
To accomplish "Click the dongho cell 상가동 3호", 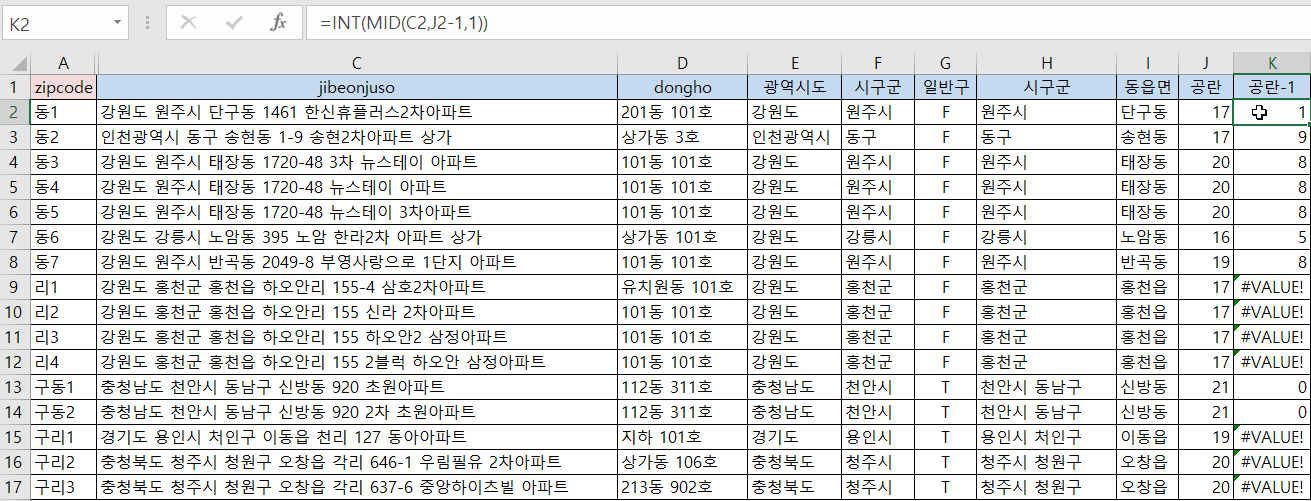I will [x=682, y=137].
